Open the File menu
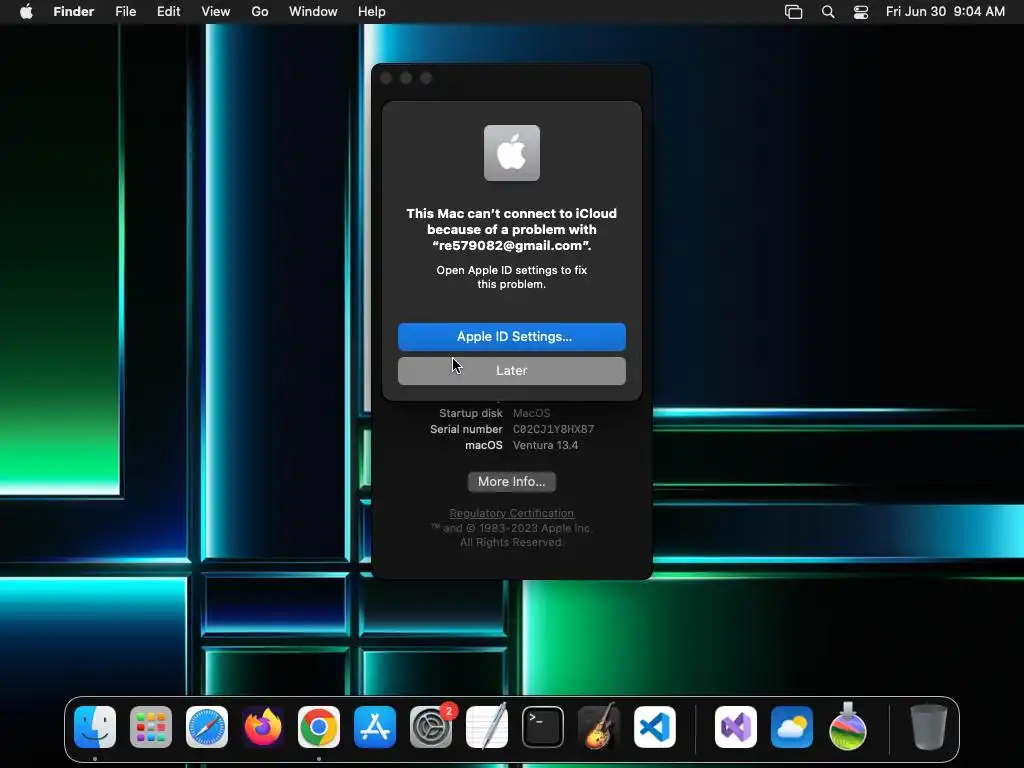 click(x=125, y=12)
